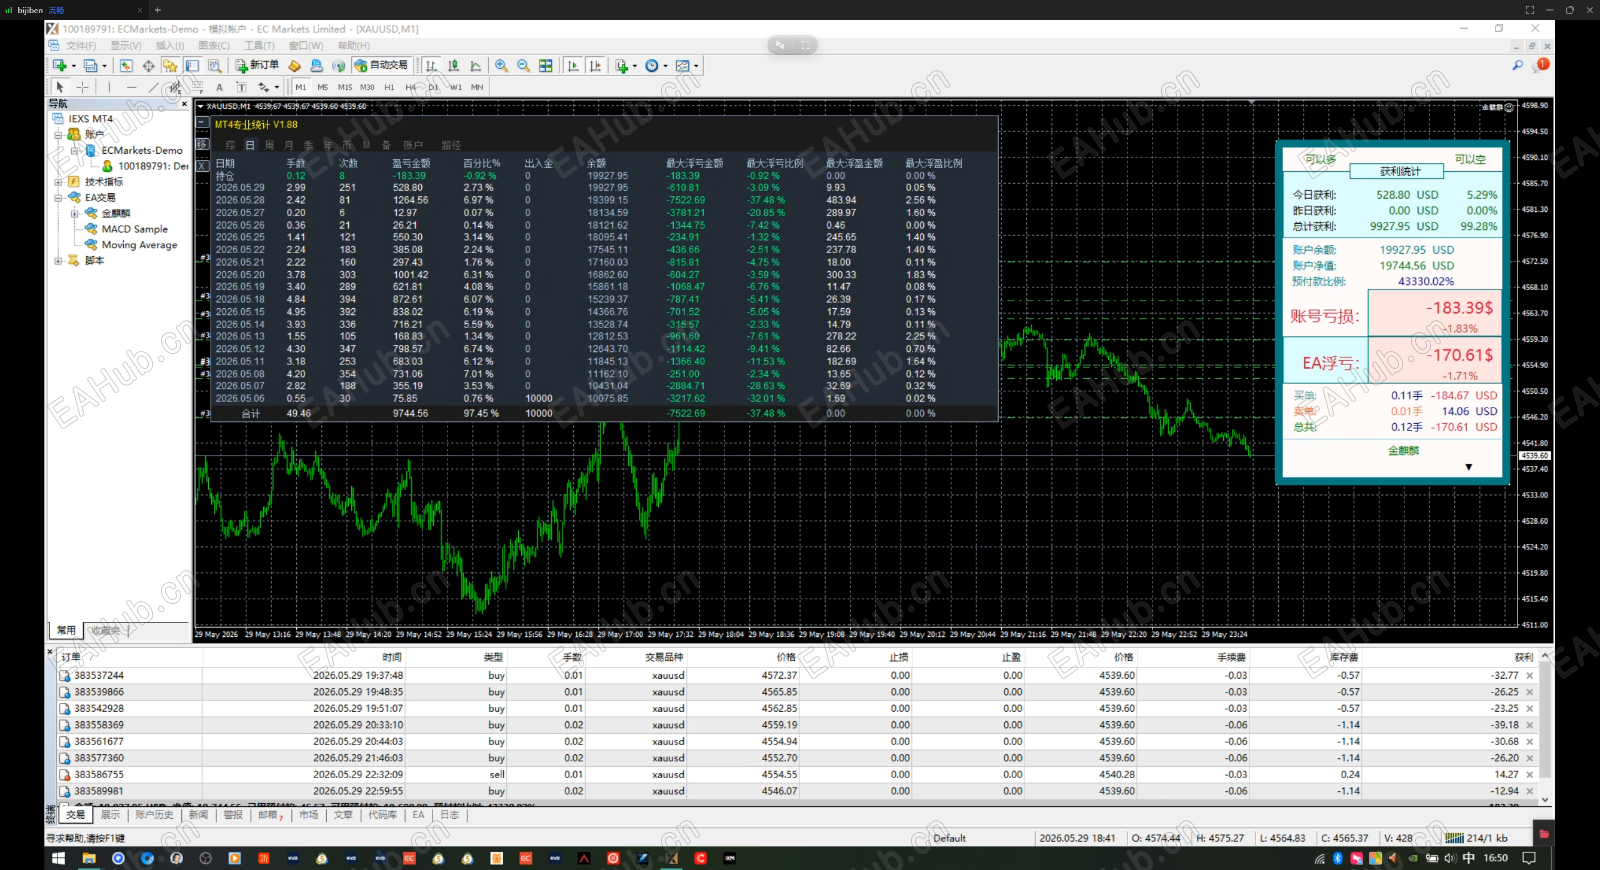Click the New Chart toolbar icon
The image size is (1600, 870).
(60, 65)
